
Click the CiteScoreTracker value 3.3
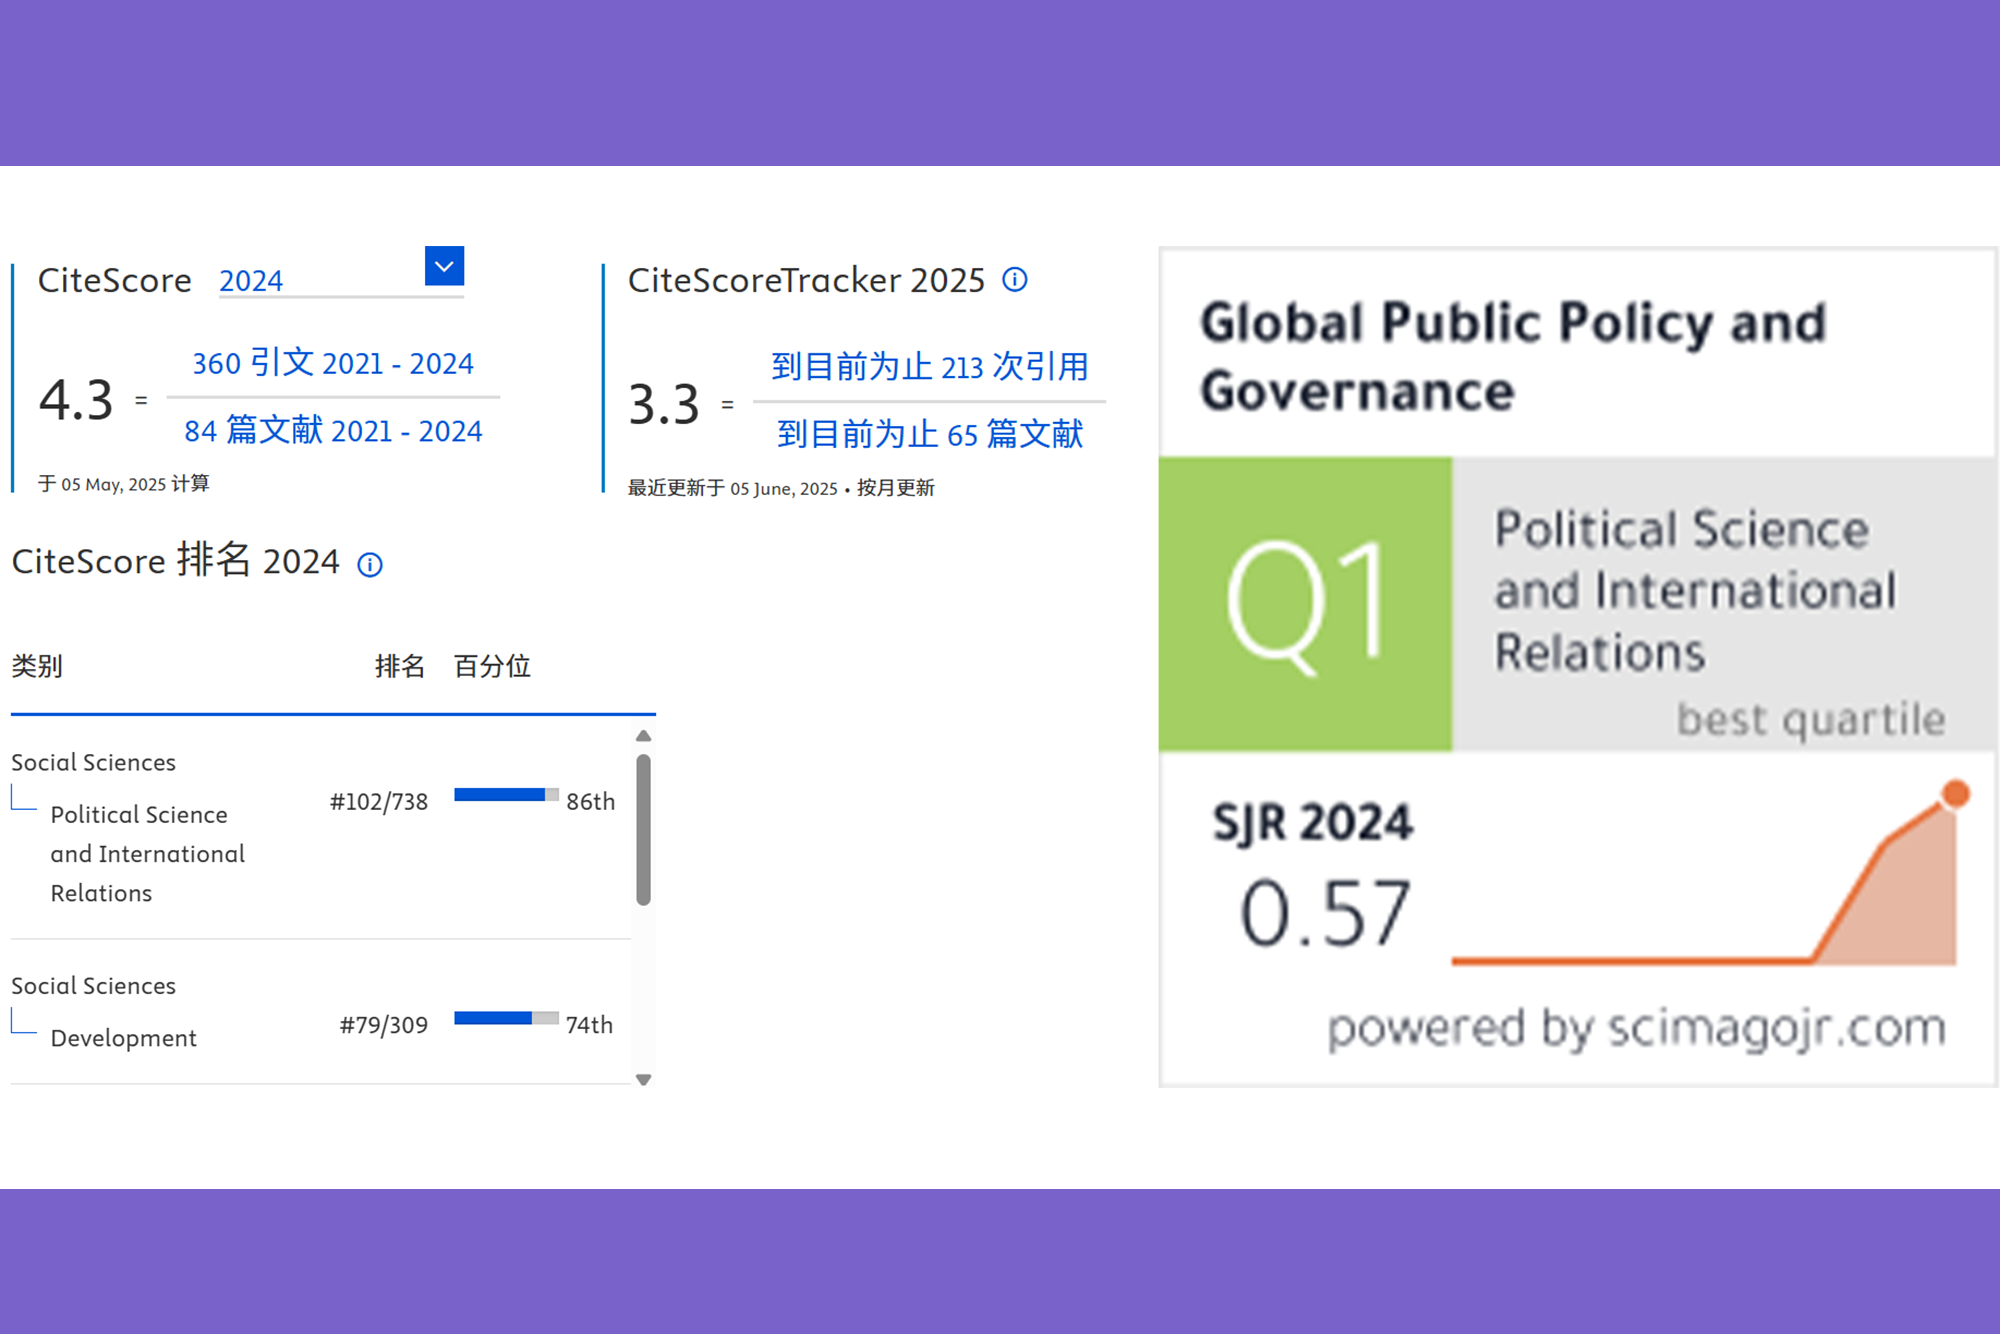point(664,404)
